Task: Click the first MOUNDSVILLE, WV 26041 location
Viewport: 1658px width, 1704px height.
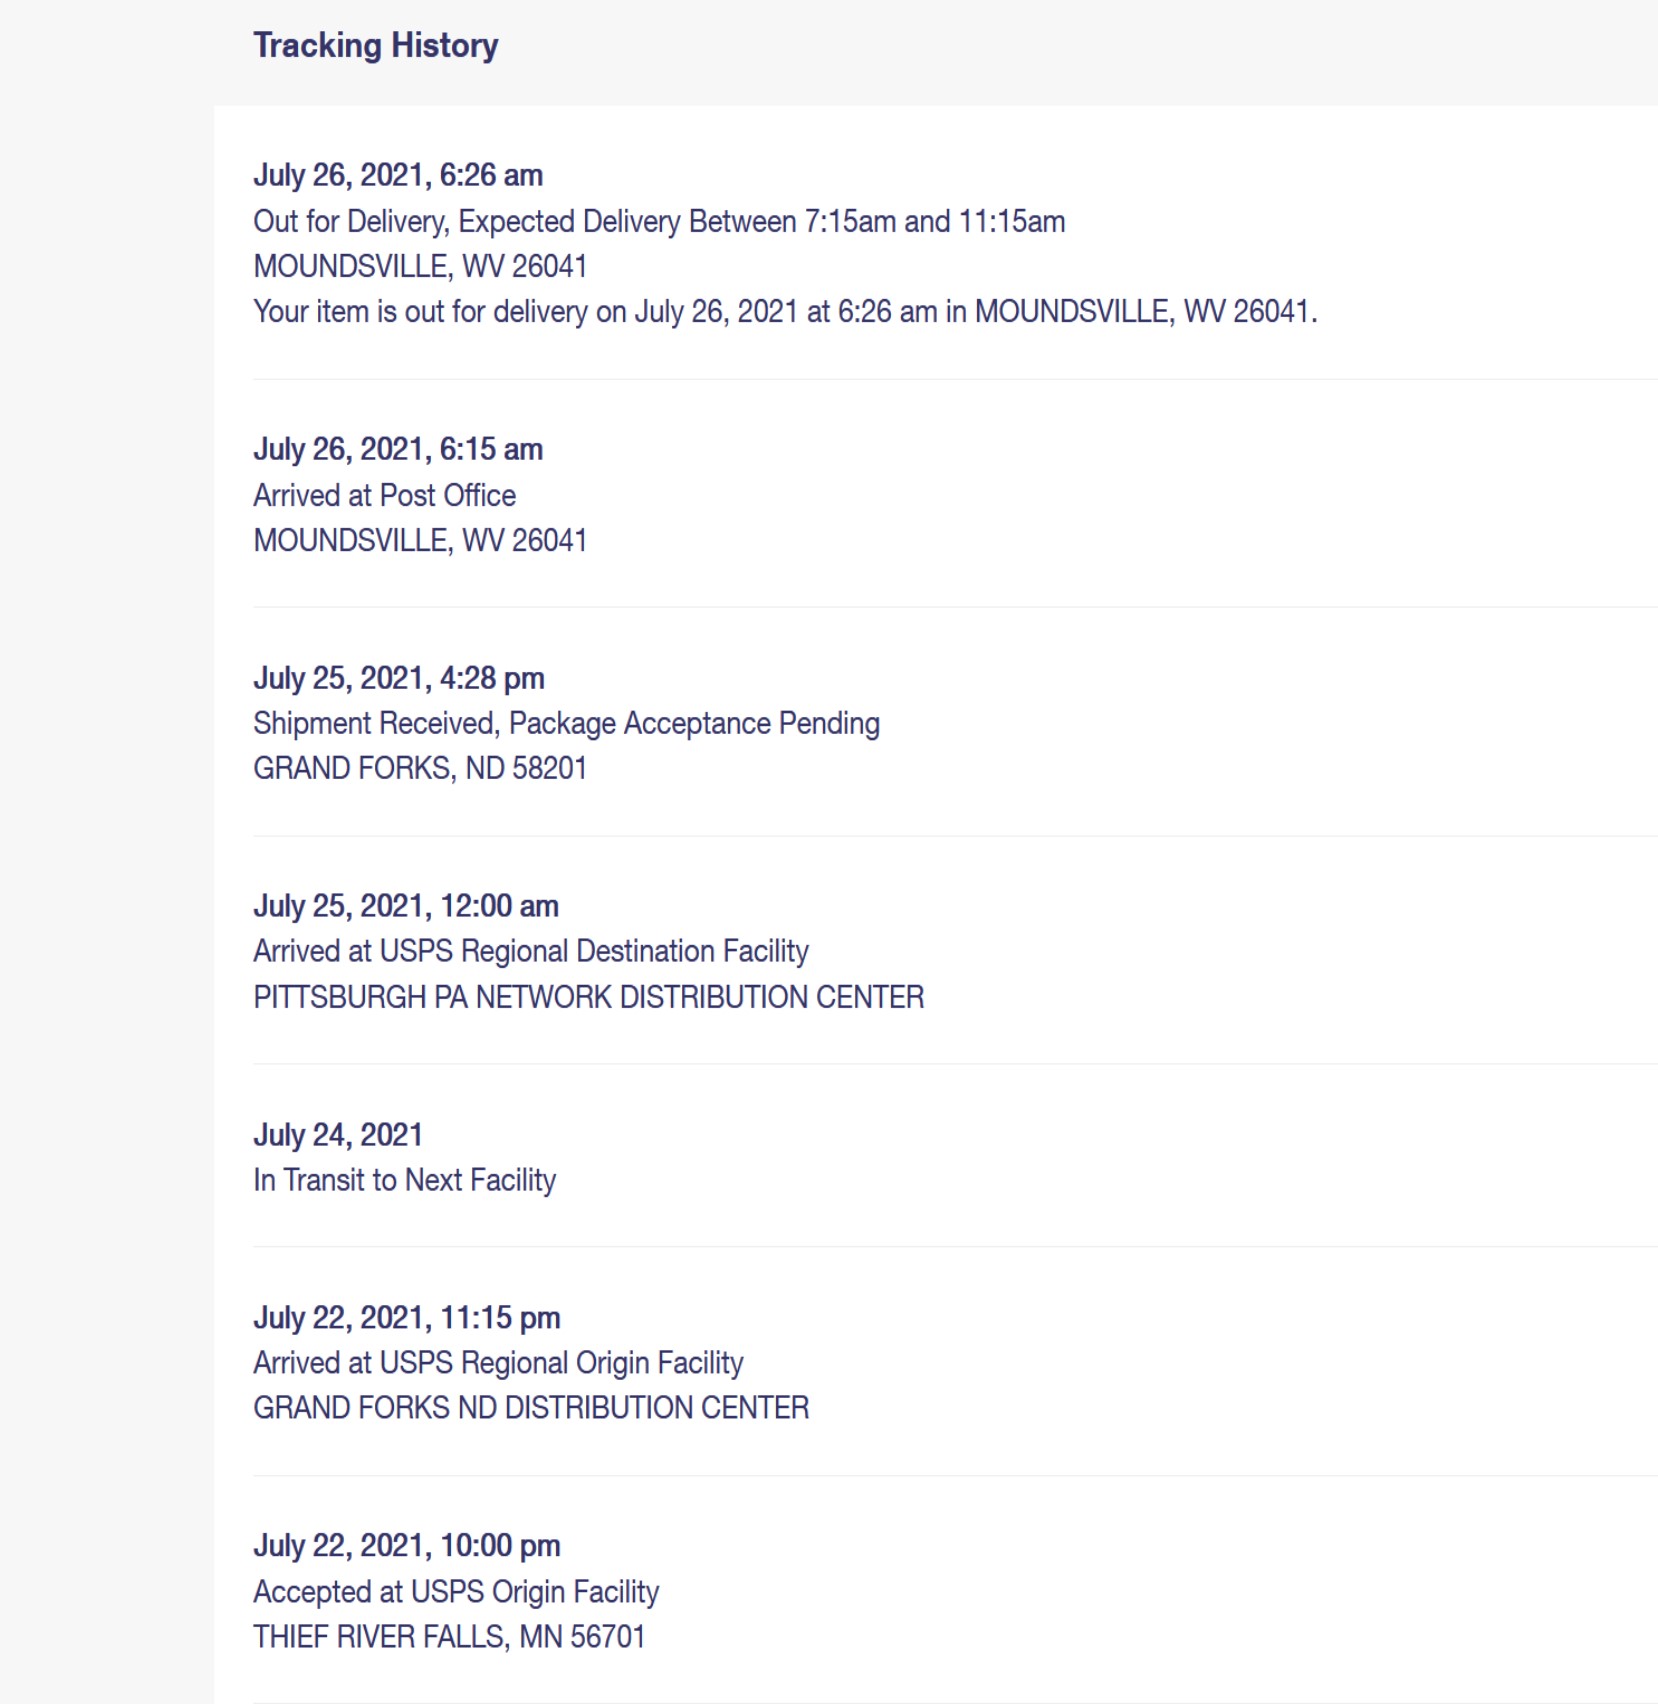Action: tap(420, 266)
